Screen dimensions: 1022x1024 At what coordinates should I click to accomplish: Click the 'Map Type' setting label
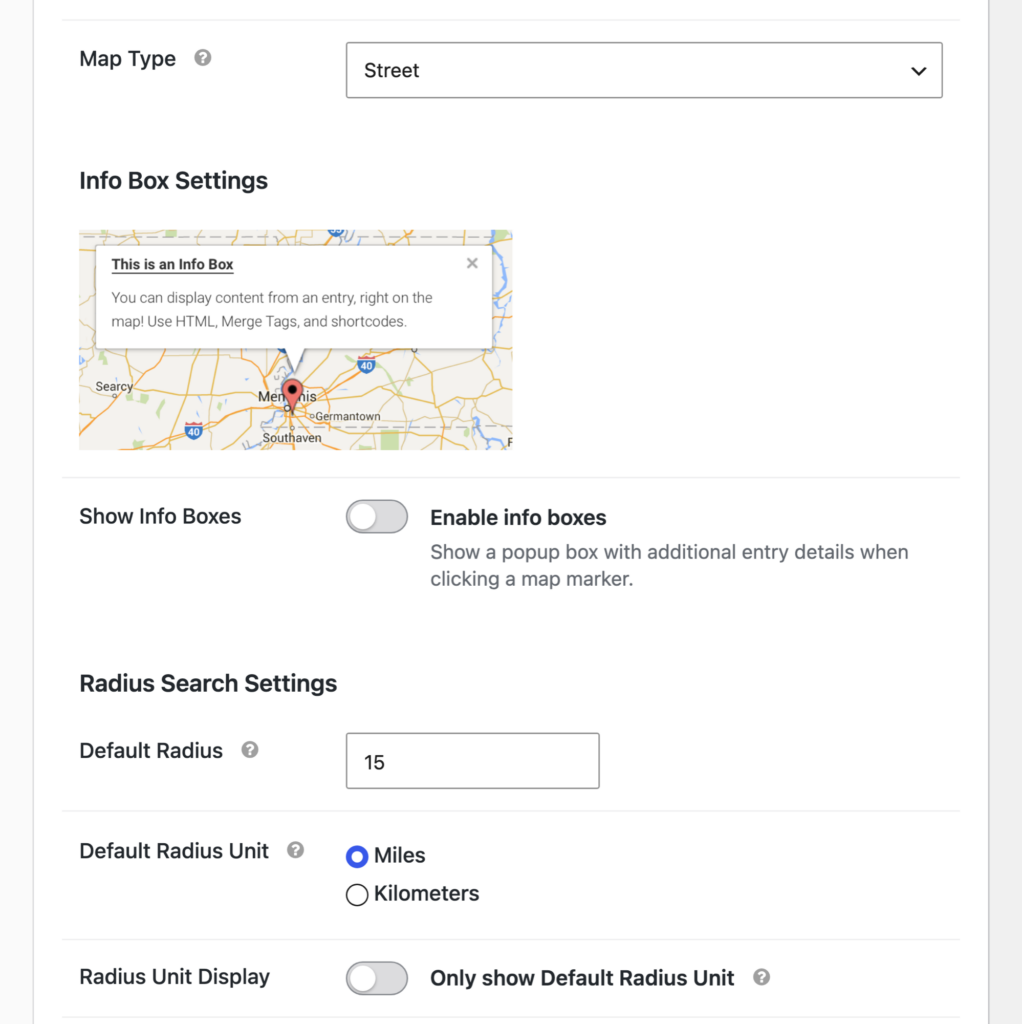pos(128,59)
